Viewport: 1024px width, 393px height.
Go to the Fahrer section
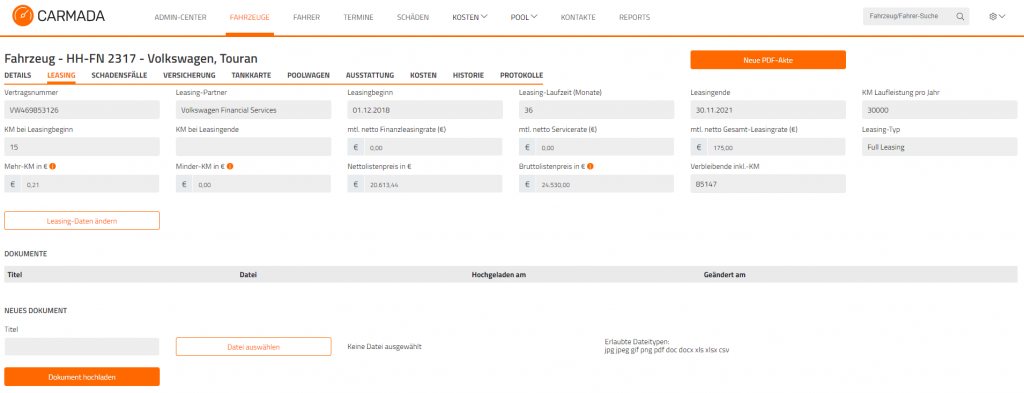[x=306, y=18]
